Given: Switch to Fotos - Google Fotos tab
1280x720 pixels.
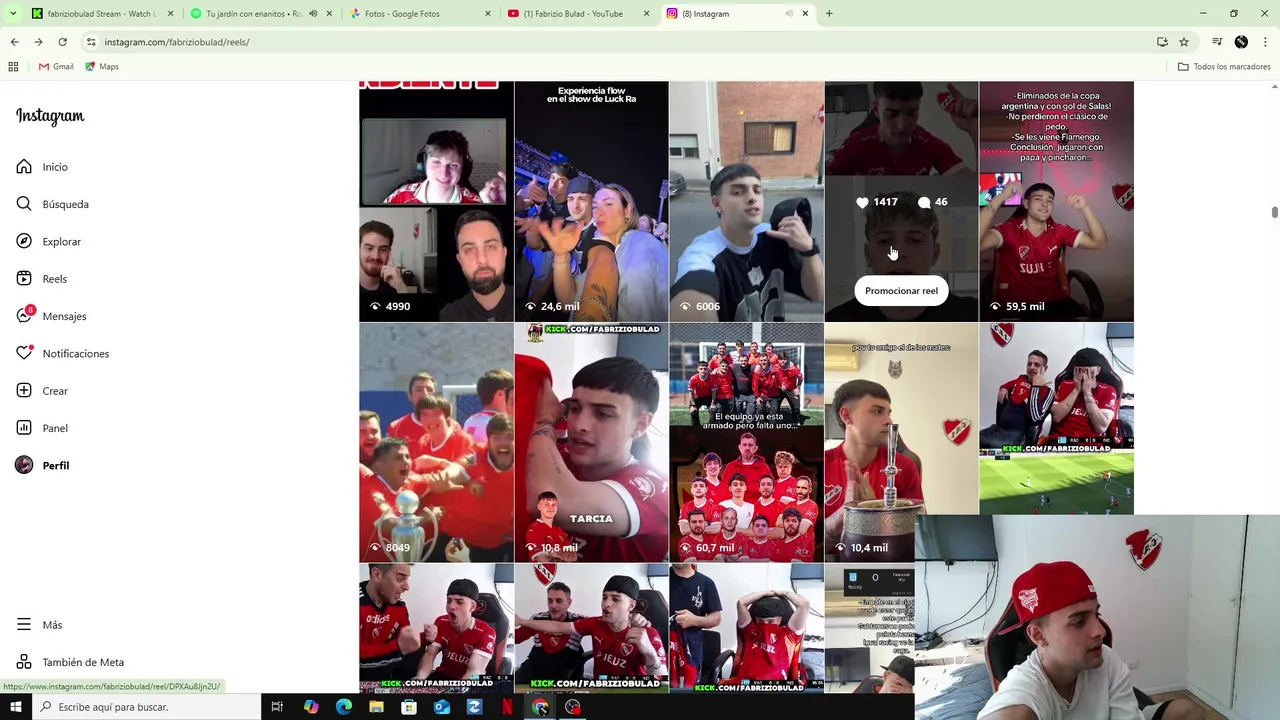Looking at the screenshot, I should (415, 14).
